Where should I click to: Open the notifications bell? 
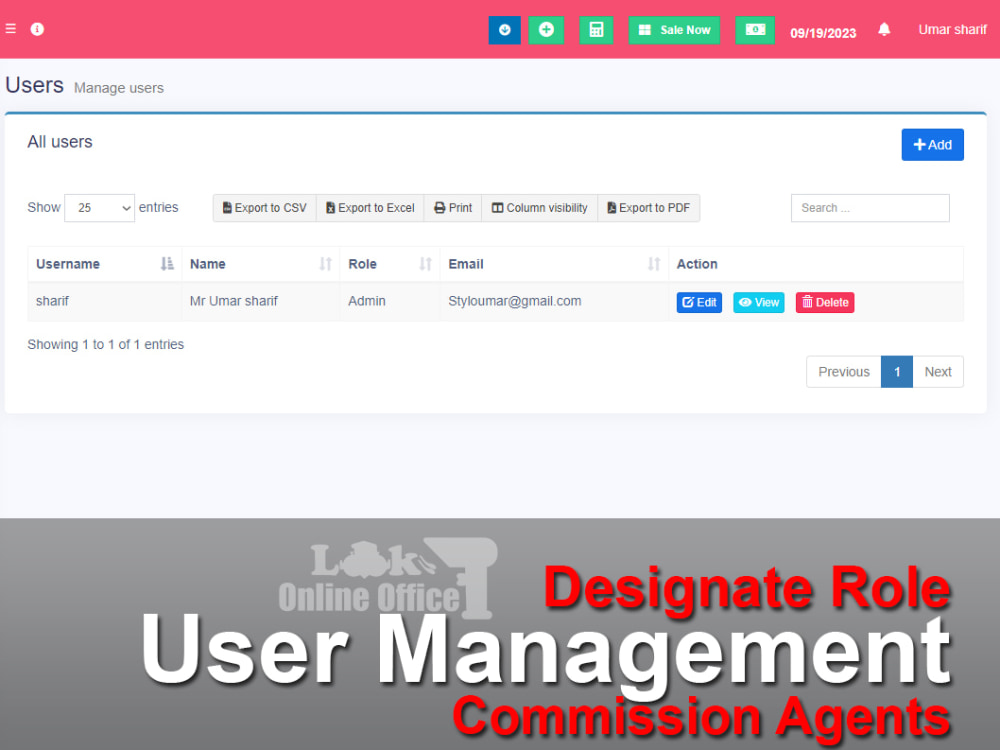884,29
